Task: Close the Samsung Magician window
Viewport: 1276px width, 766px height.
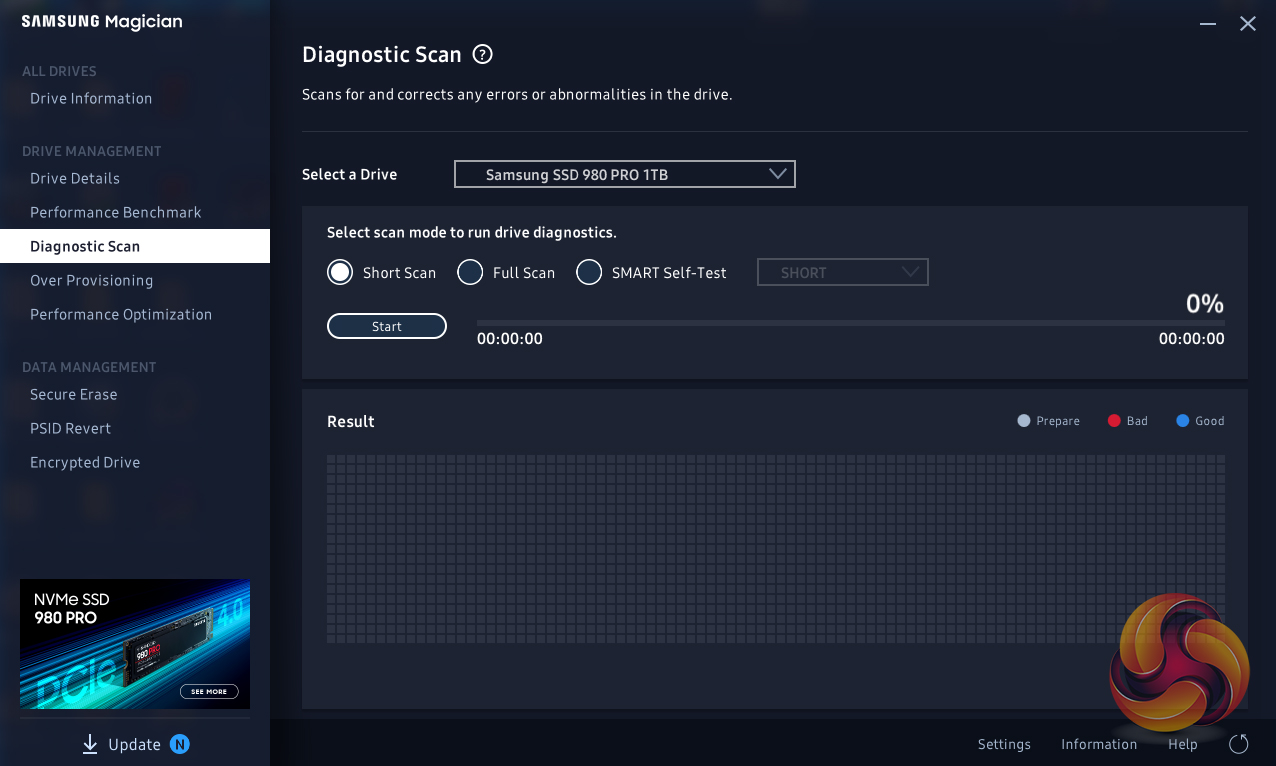Action: (1248, 24)
